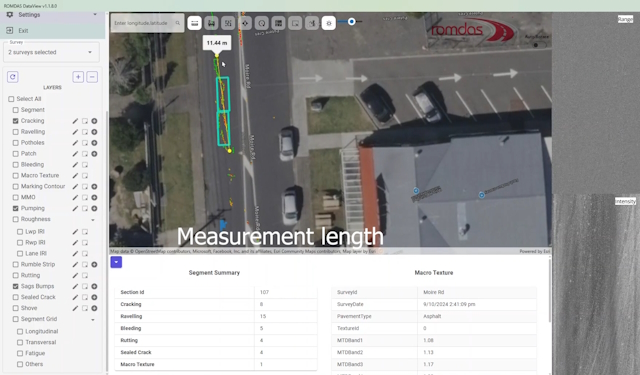Click the note icon for Cracking layer

point(85,121)
